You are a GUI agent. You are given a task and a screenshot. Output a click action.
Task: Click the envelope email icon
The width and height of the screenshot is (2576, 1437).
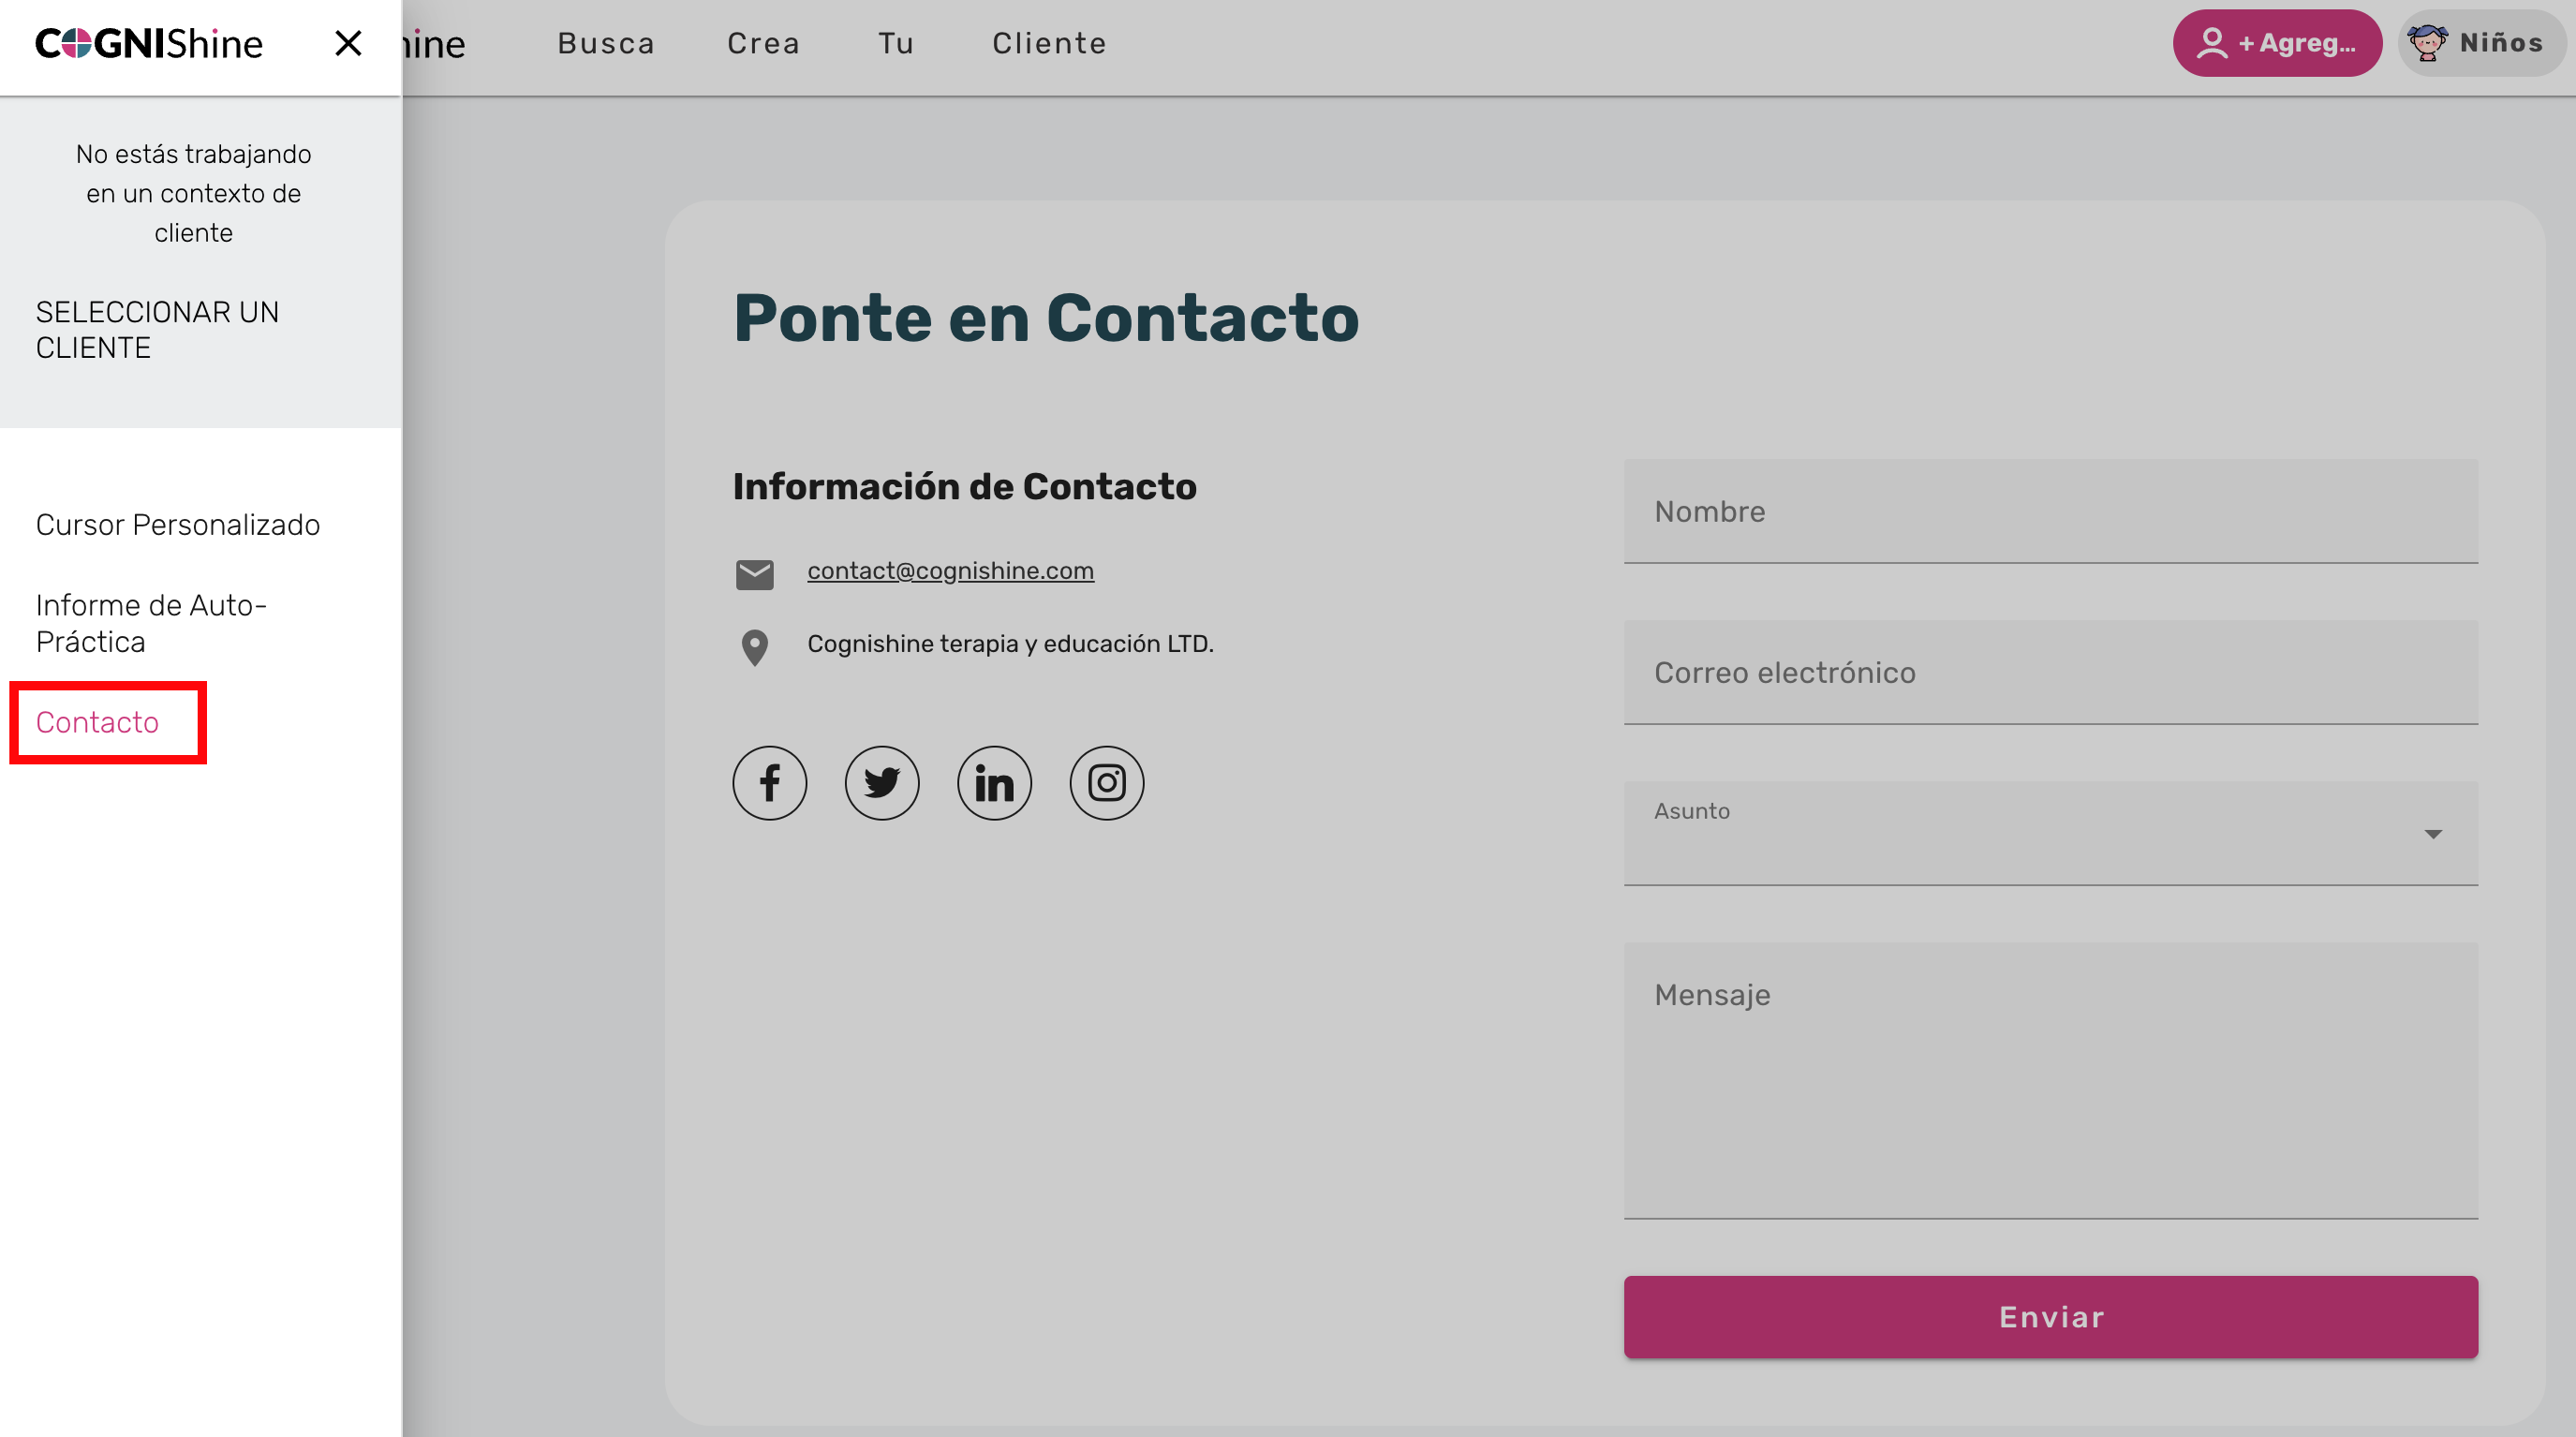754,574
